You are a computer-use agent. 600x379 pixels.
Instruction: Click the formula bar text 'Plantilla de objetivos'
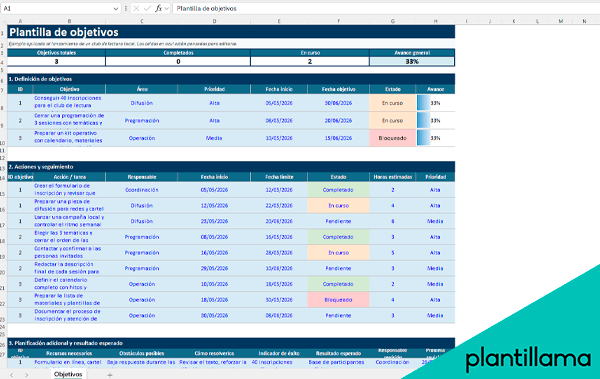[207, 8]
